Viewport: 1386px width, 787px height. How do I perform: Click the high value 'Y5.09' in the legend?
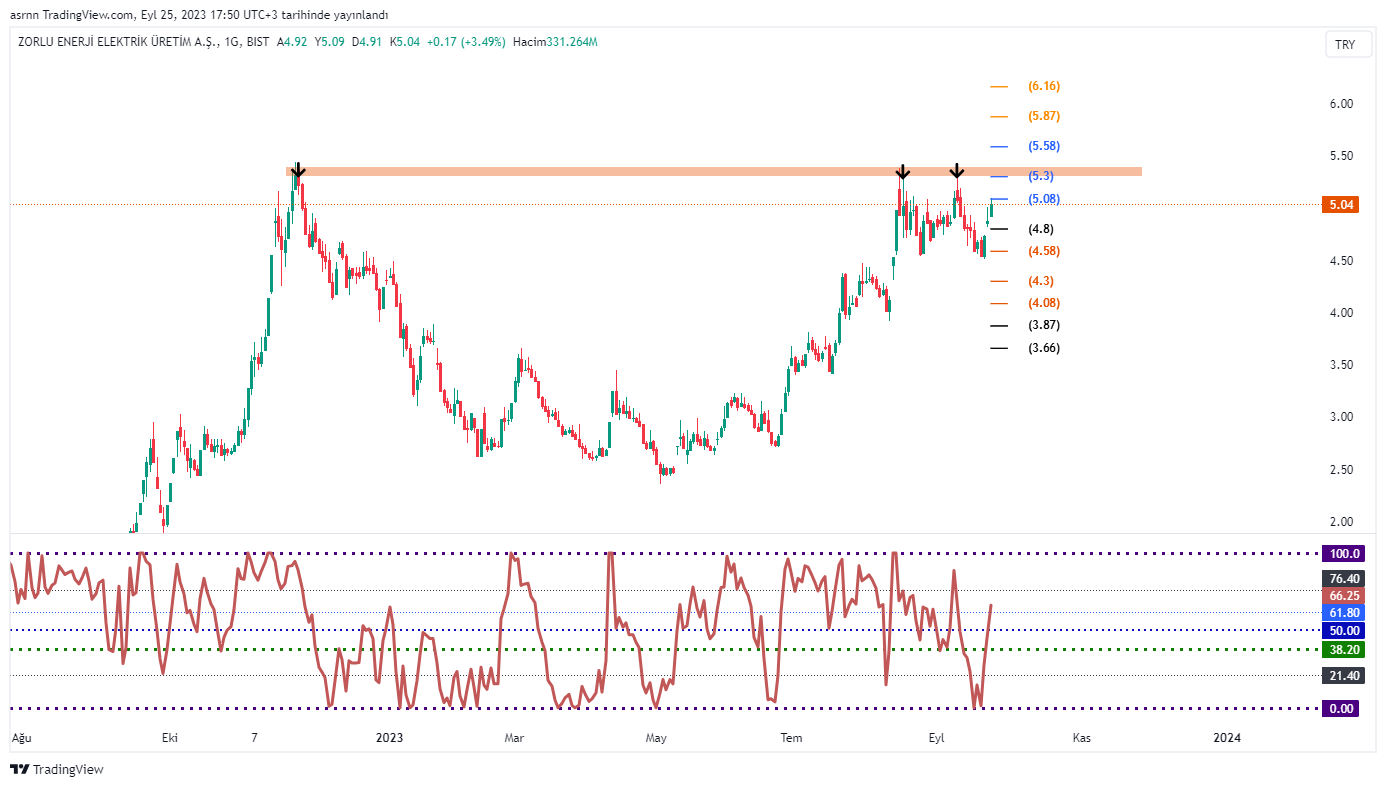[331, 42]
